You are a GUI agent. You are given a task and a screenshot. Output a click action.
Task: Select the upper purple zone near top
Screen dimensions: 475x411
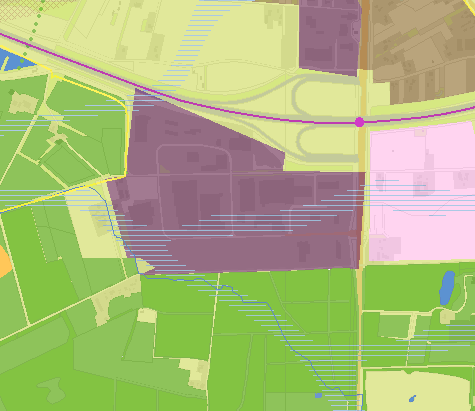[x=329, y=37]
